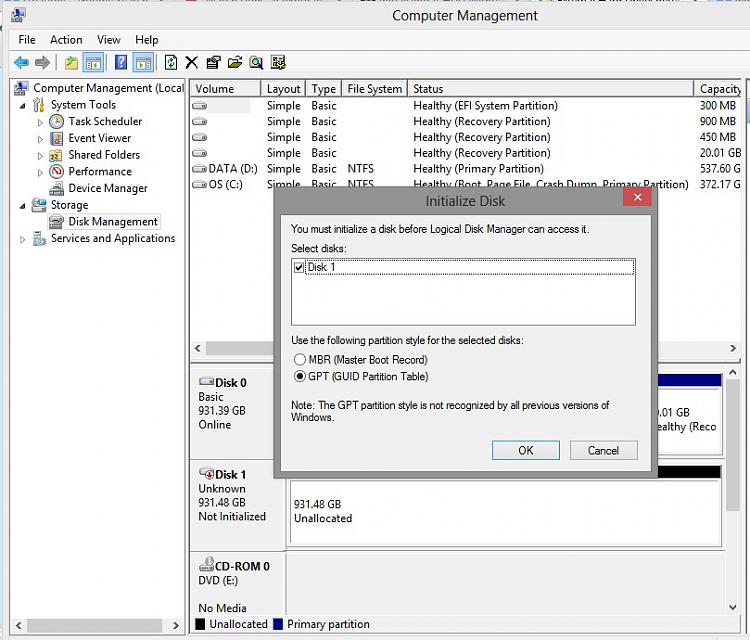This screenshot has height=640, width=750.
Task: Click the Forward arrow toolbar icon
Action: pyautogui.click(x=43, y=63)
